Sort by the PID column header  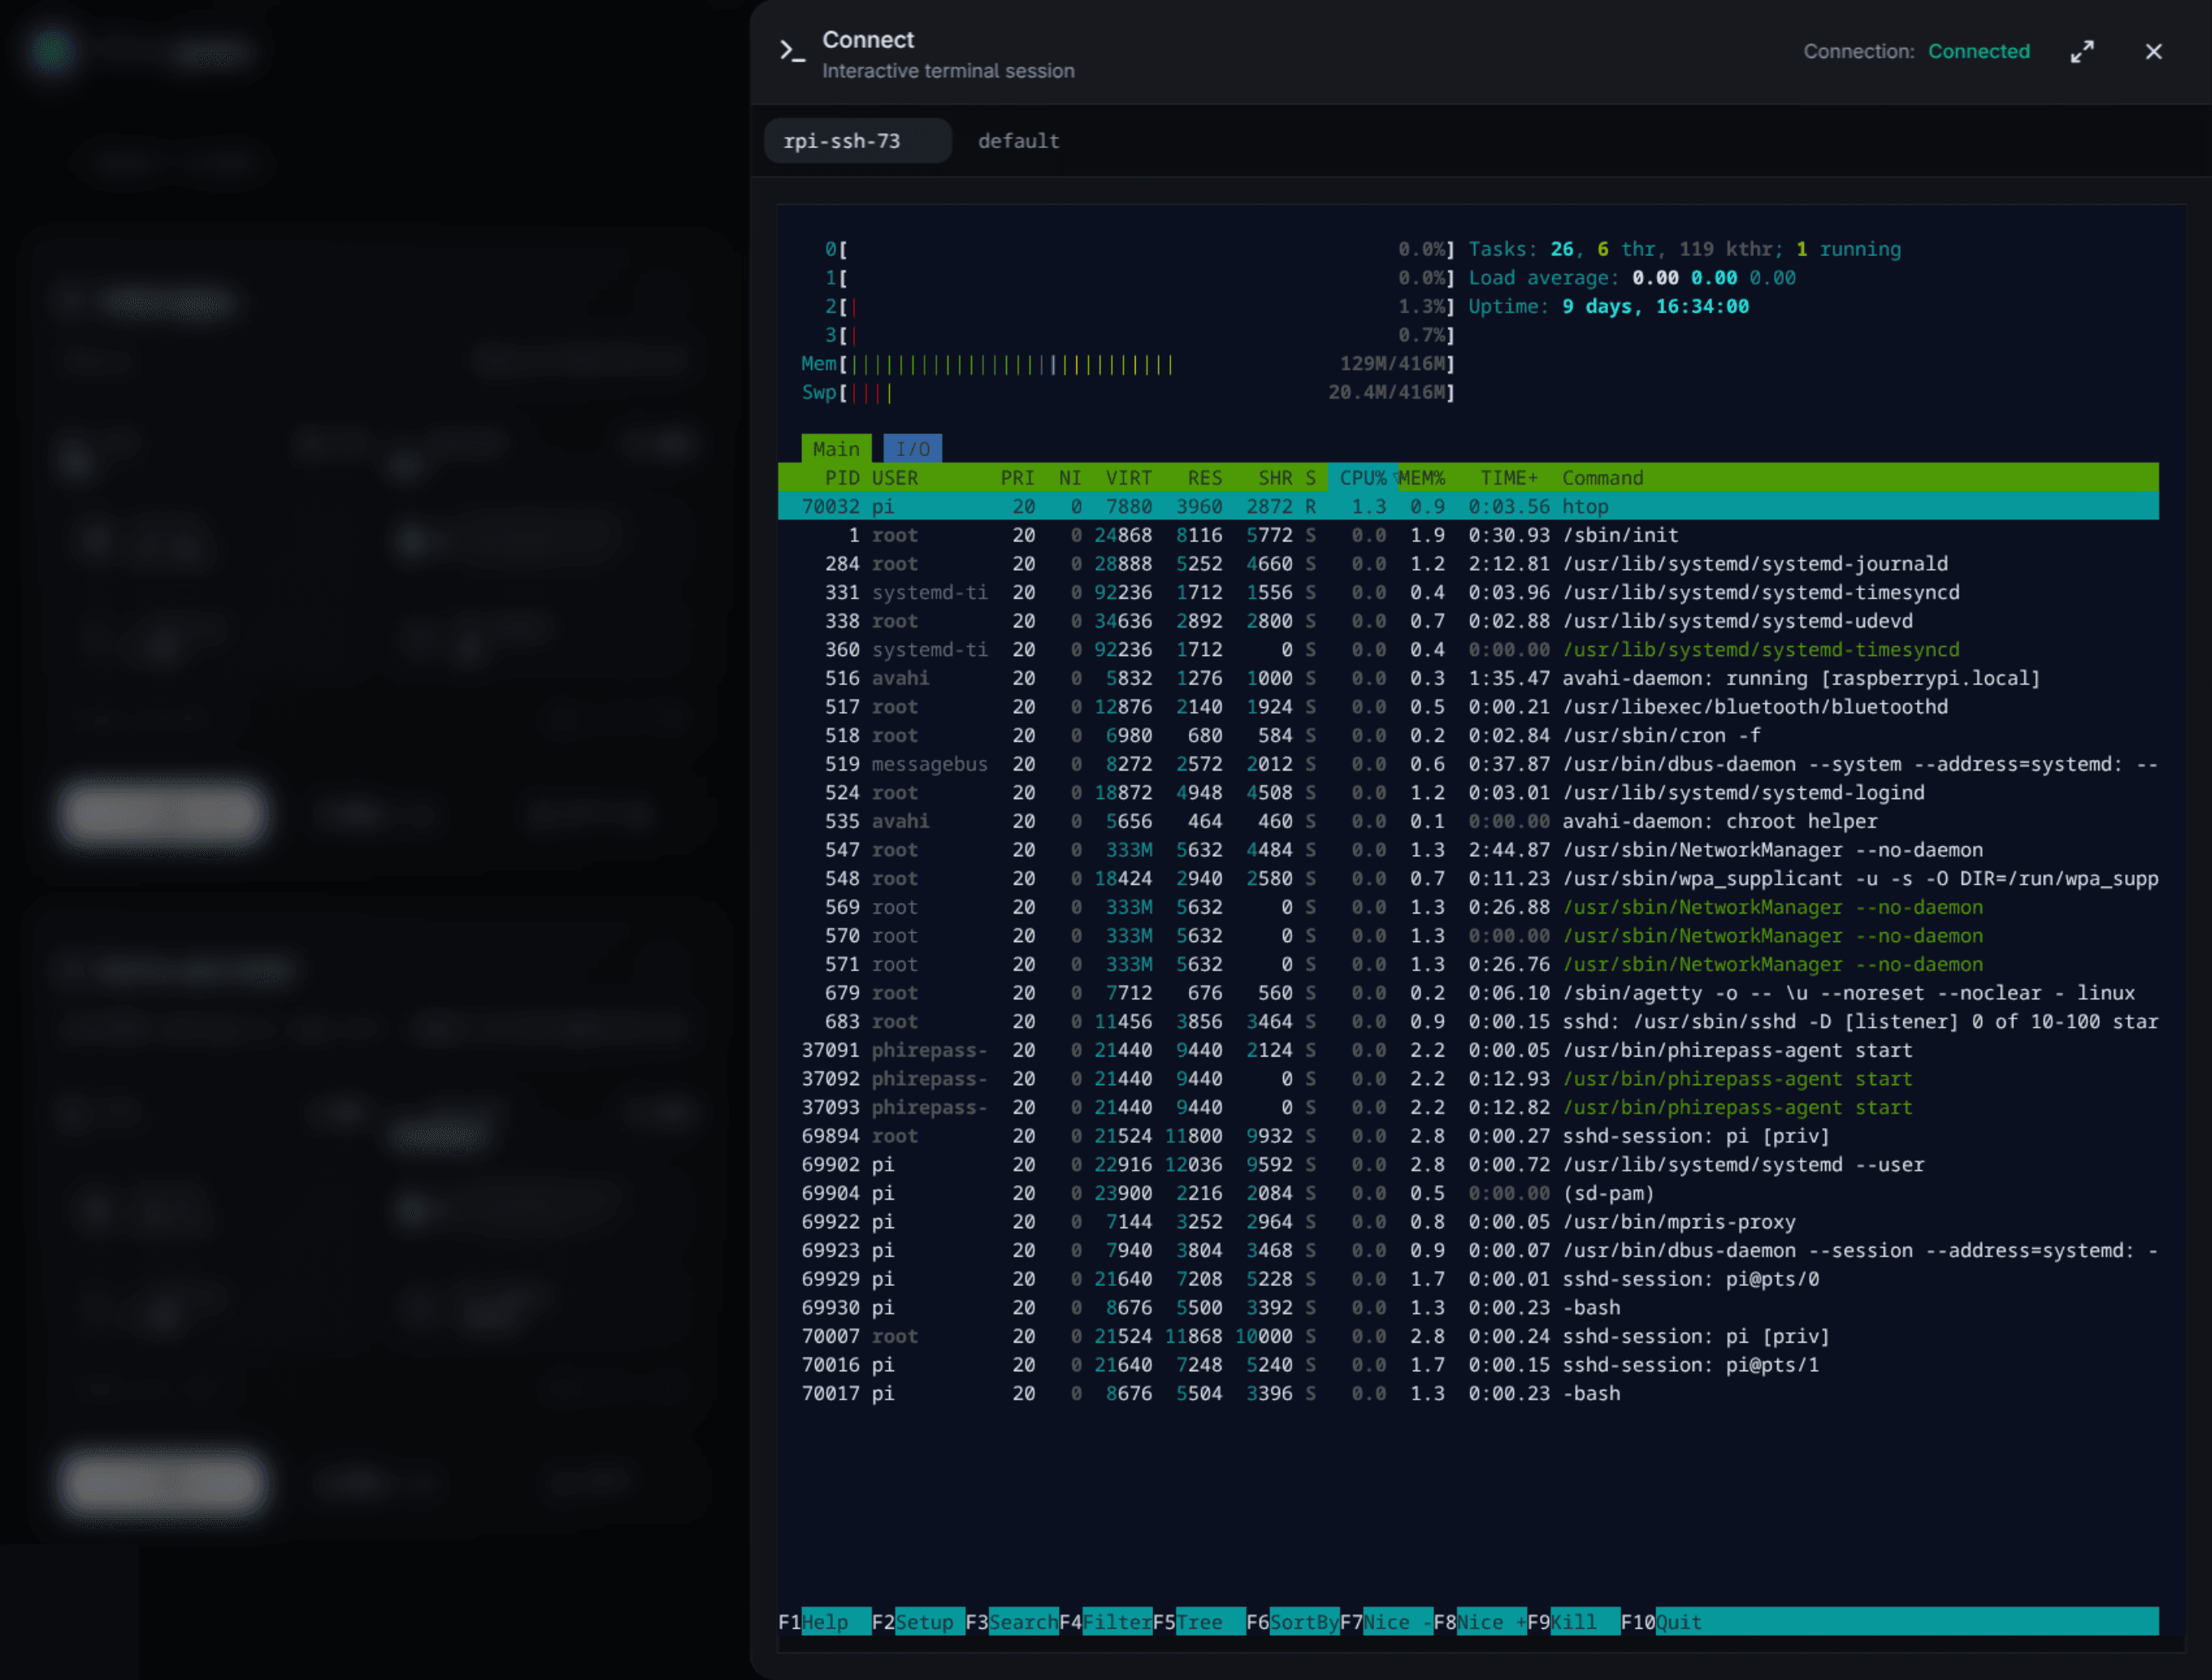coord(842,478)
